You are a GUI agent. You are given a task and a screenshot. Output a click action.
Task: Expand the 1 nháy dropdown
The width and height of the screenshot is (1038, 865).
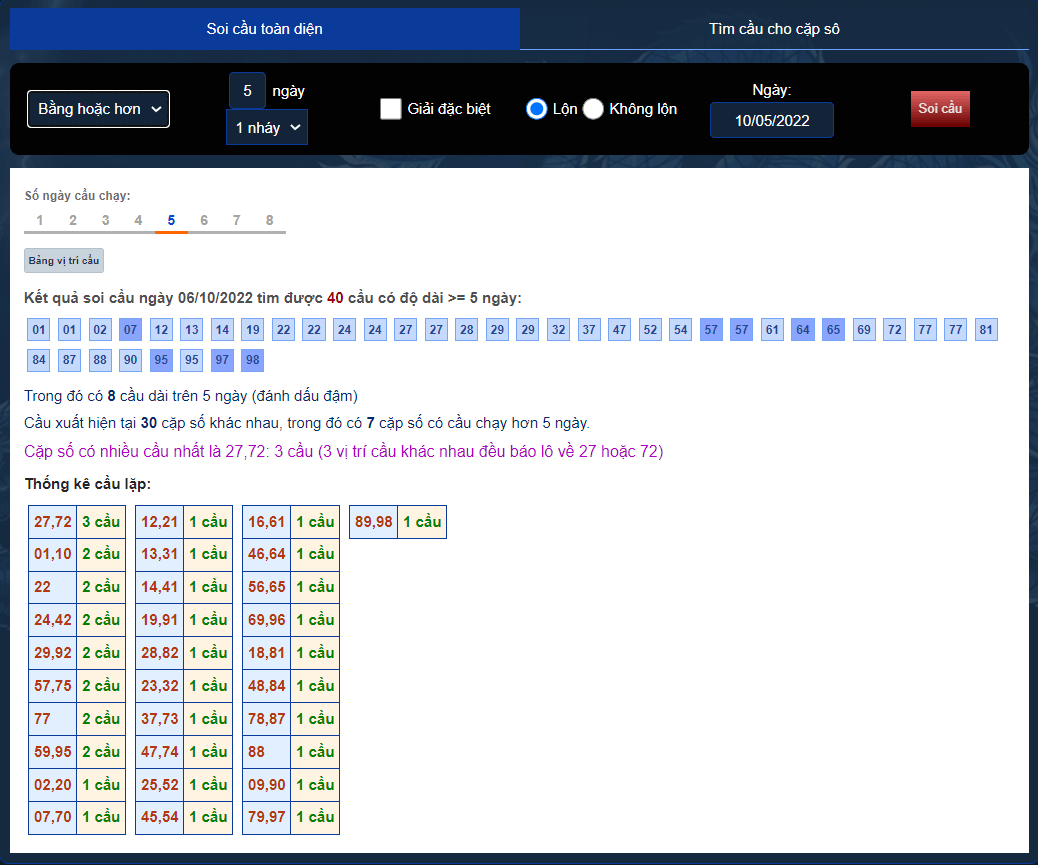click(267, 128)
